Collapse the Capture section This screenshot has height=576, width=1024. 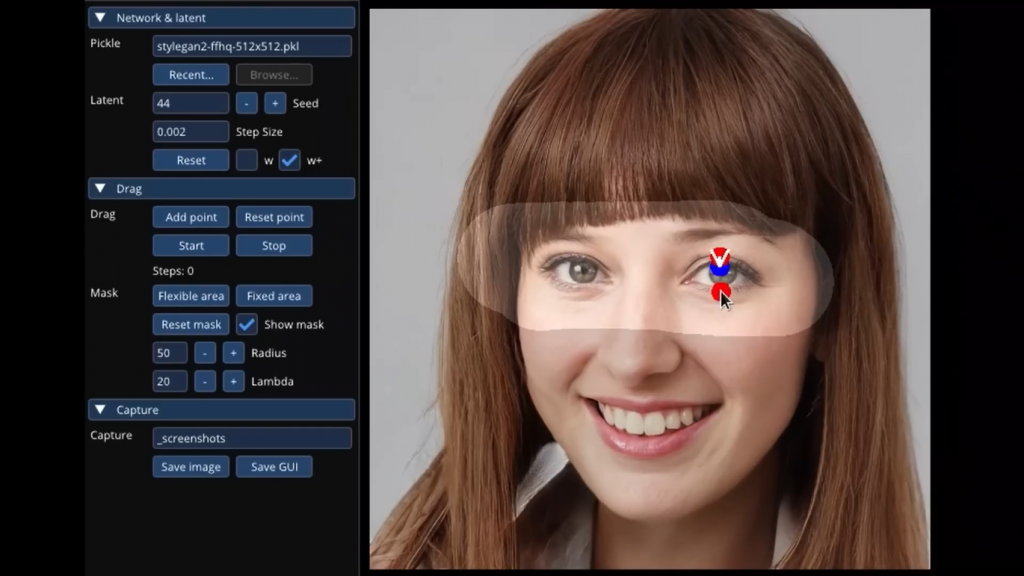point(221,409)
